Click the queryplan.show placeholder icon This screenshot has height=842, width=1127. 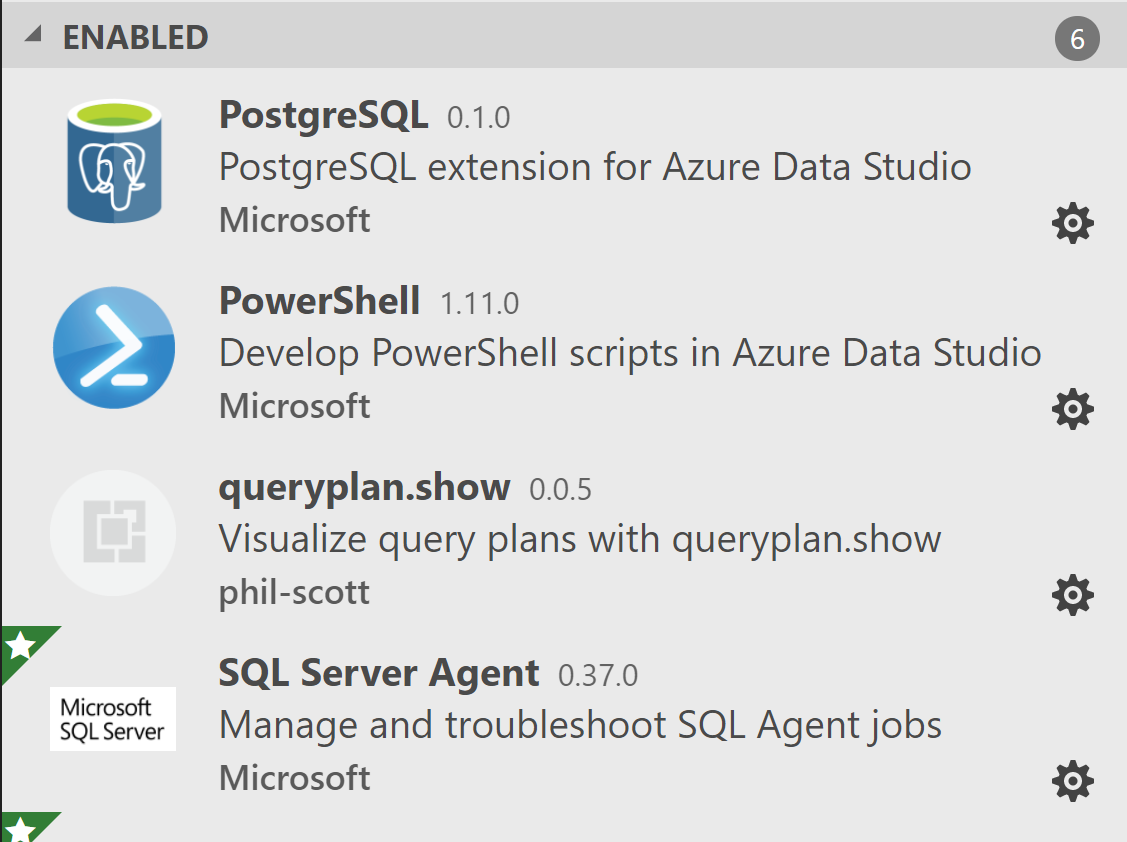tap(113, 534)
